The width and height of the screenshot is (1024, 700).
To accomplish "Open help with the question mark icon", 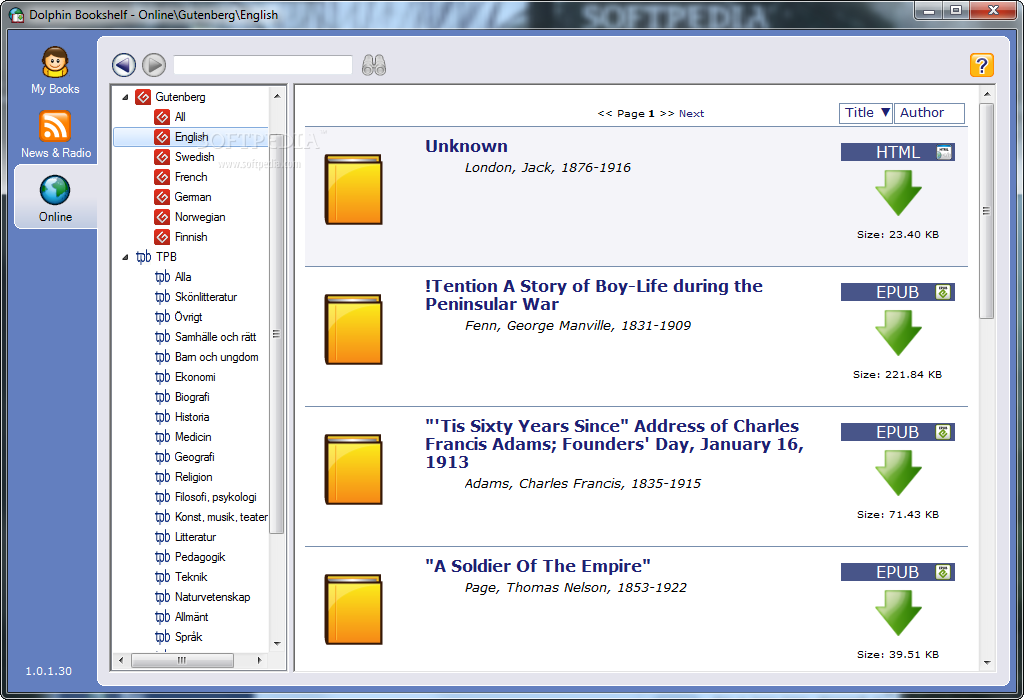I will (982, 65).
